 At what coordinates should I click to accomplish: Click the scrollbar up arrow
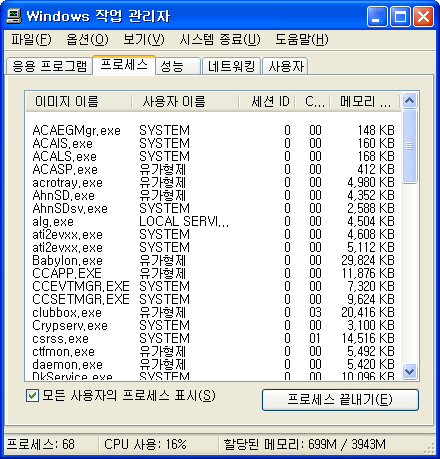click(409, 100)
